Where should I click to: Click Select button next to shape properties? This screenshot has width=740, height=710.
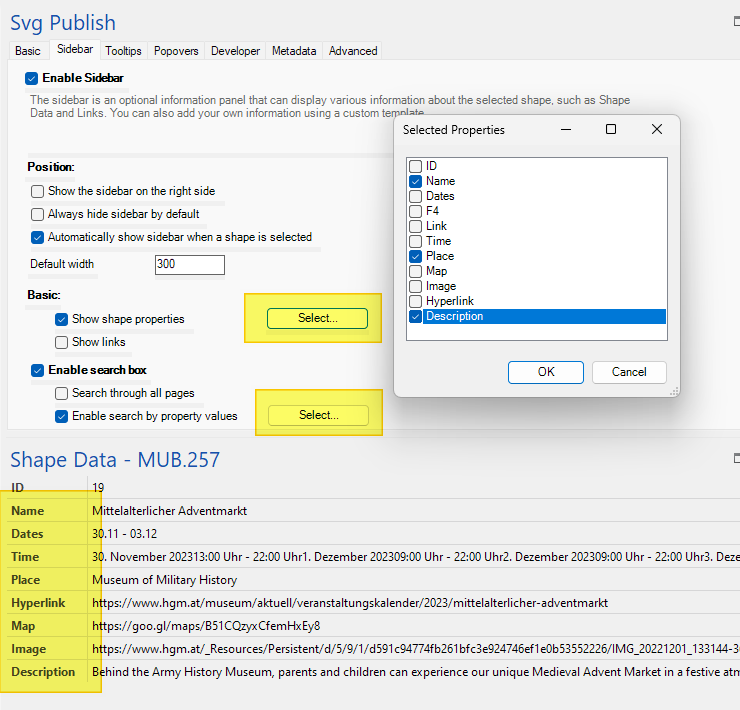[x=317, y=318]
